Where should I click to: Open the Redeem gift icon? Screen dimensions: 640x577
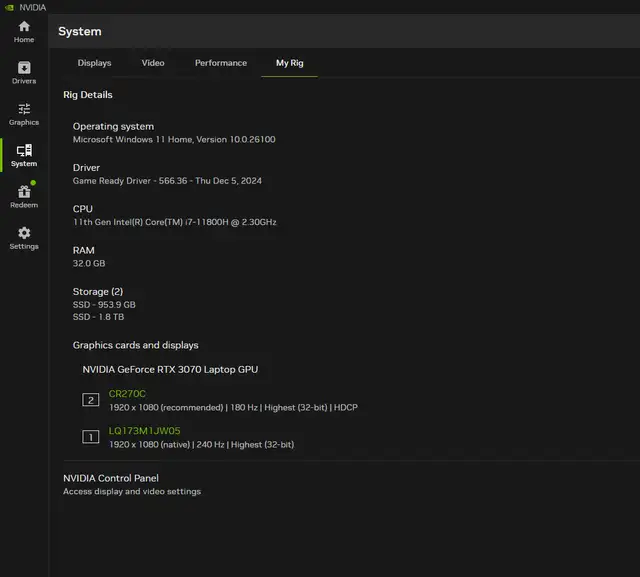pos(24,191)
